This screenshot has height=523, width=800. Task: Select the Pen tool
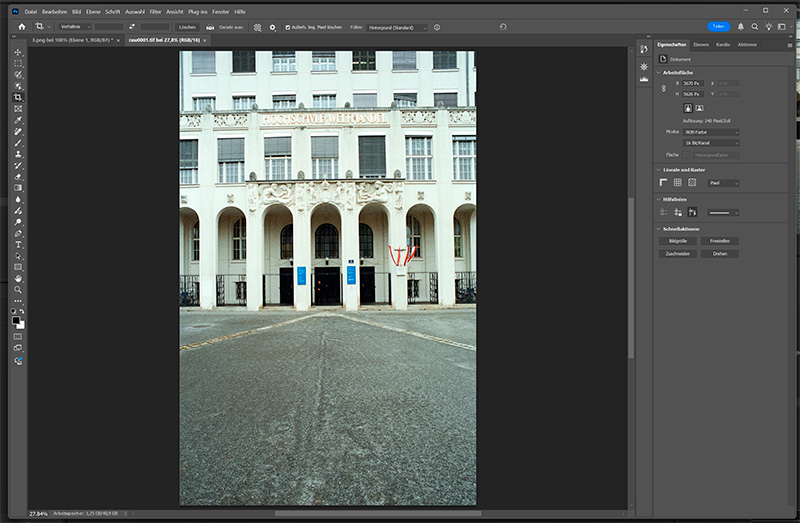click(18, 233)
